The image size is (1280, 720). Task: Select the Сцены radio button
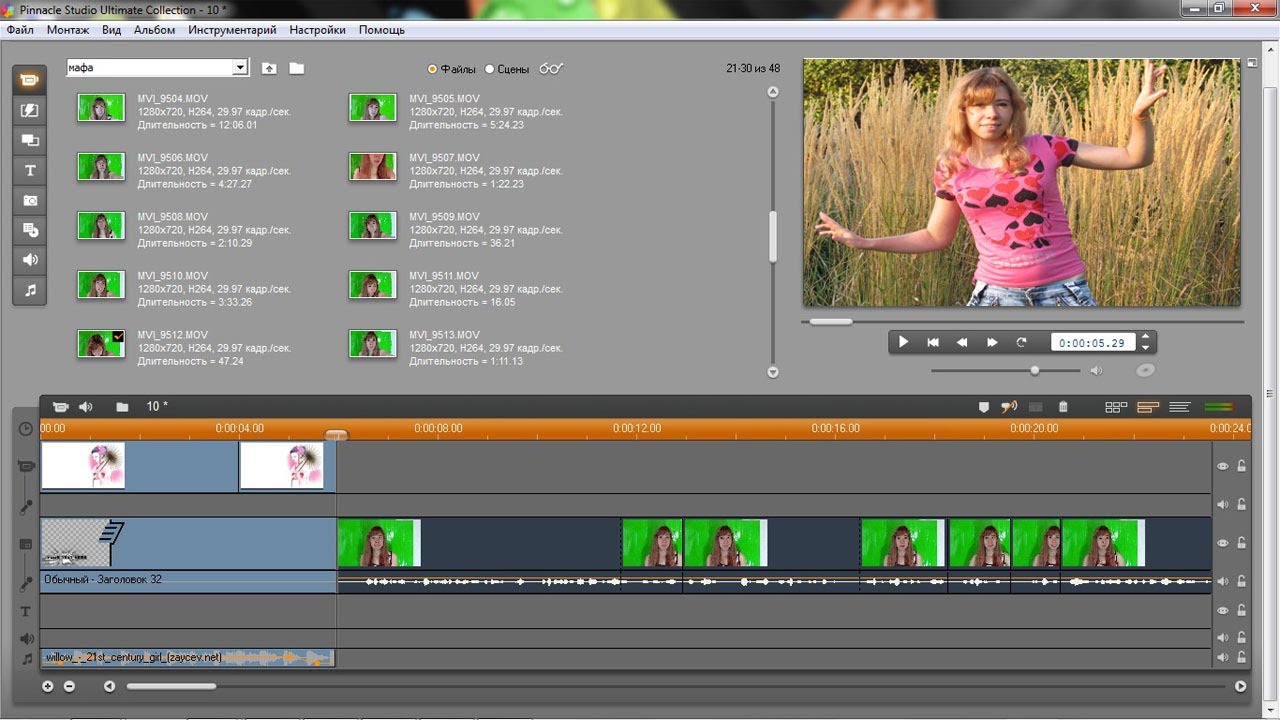pos(490,69)
